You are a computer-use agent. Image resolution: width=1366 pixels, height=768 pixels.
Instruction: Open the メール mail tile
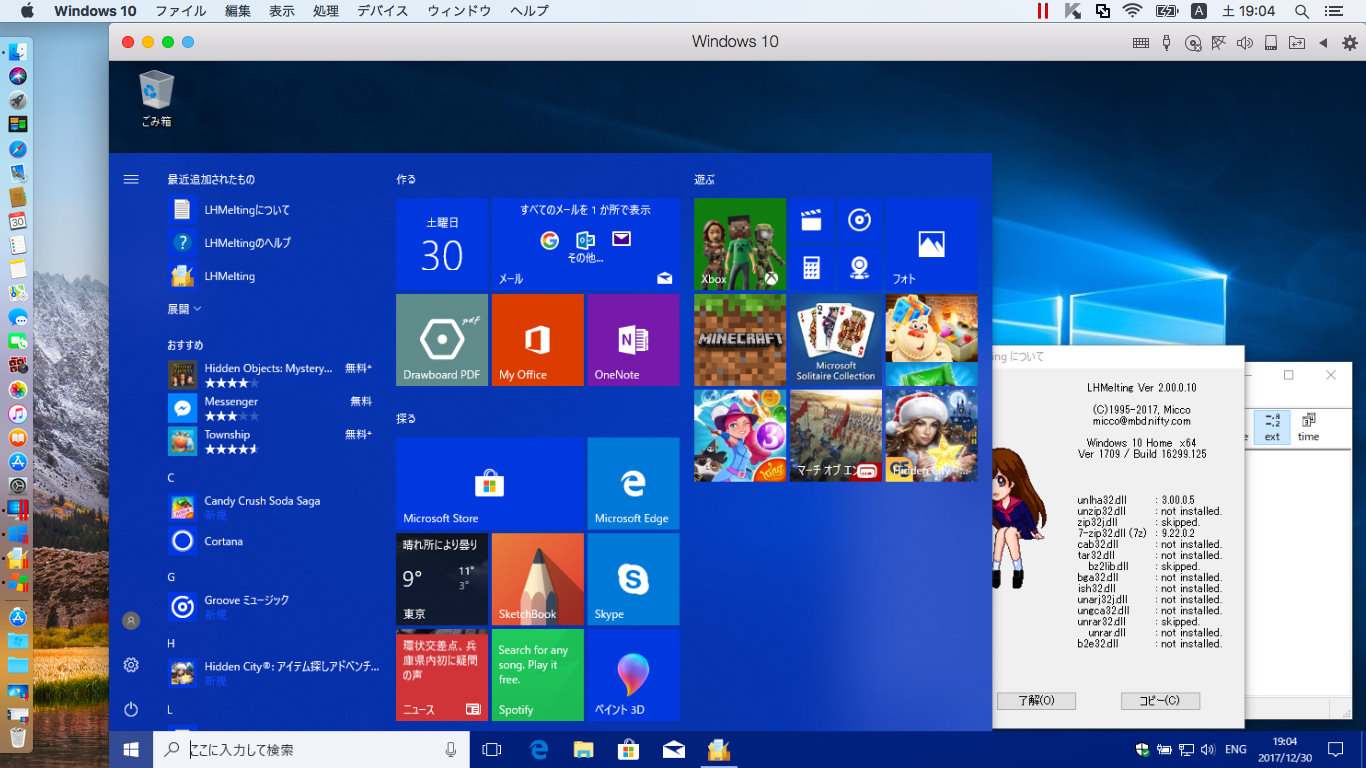585,244
